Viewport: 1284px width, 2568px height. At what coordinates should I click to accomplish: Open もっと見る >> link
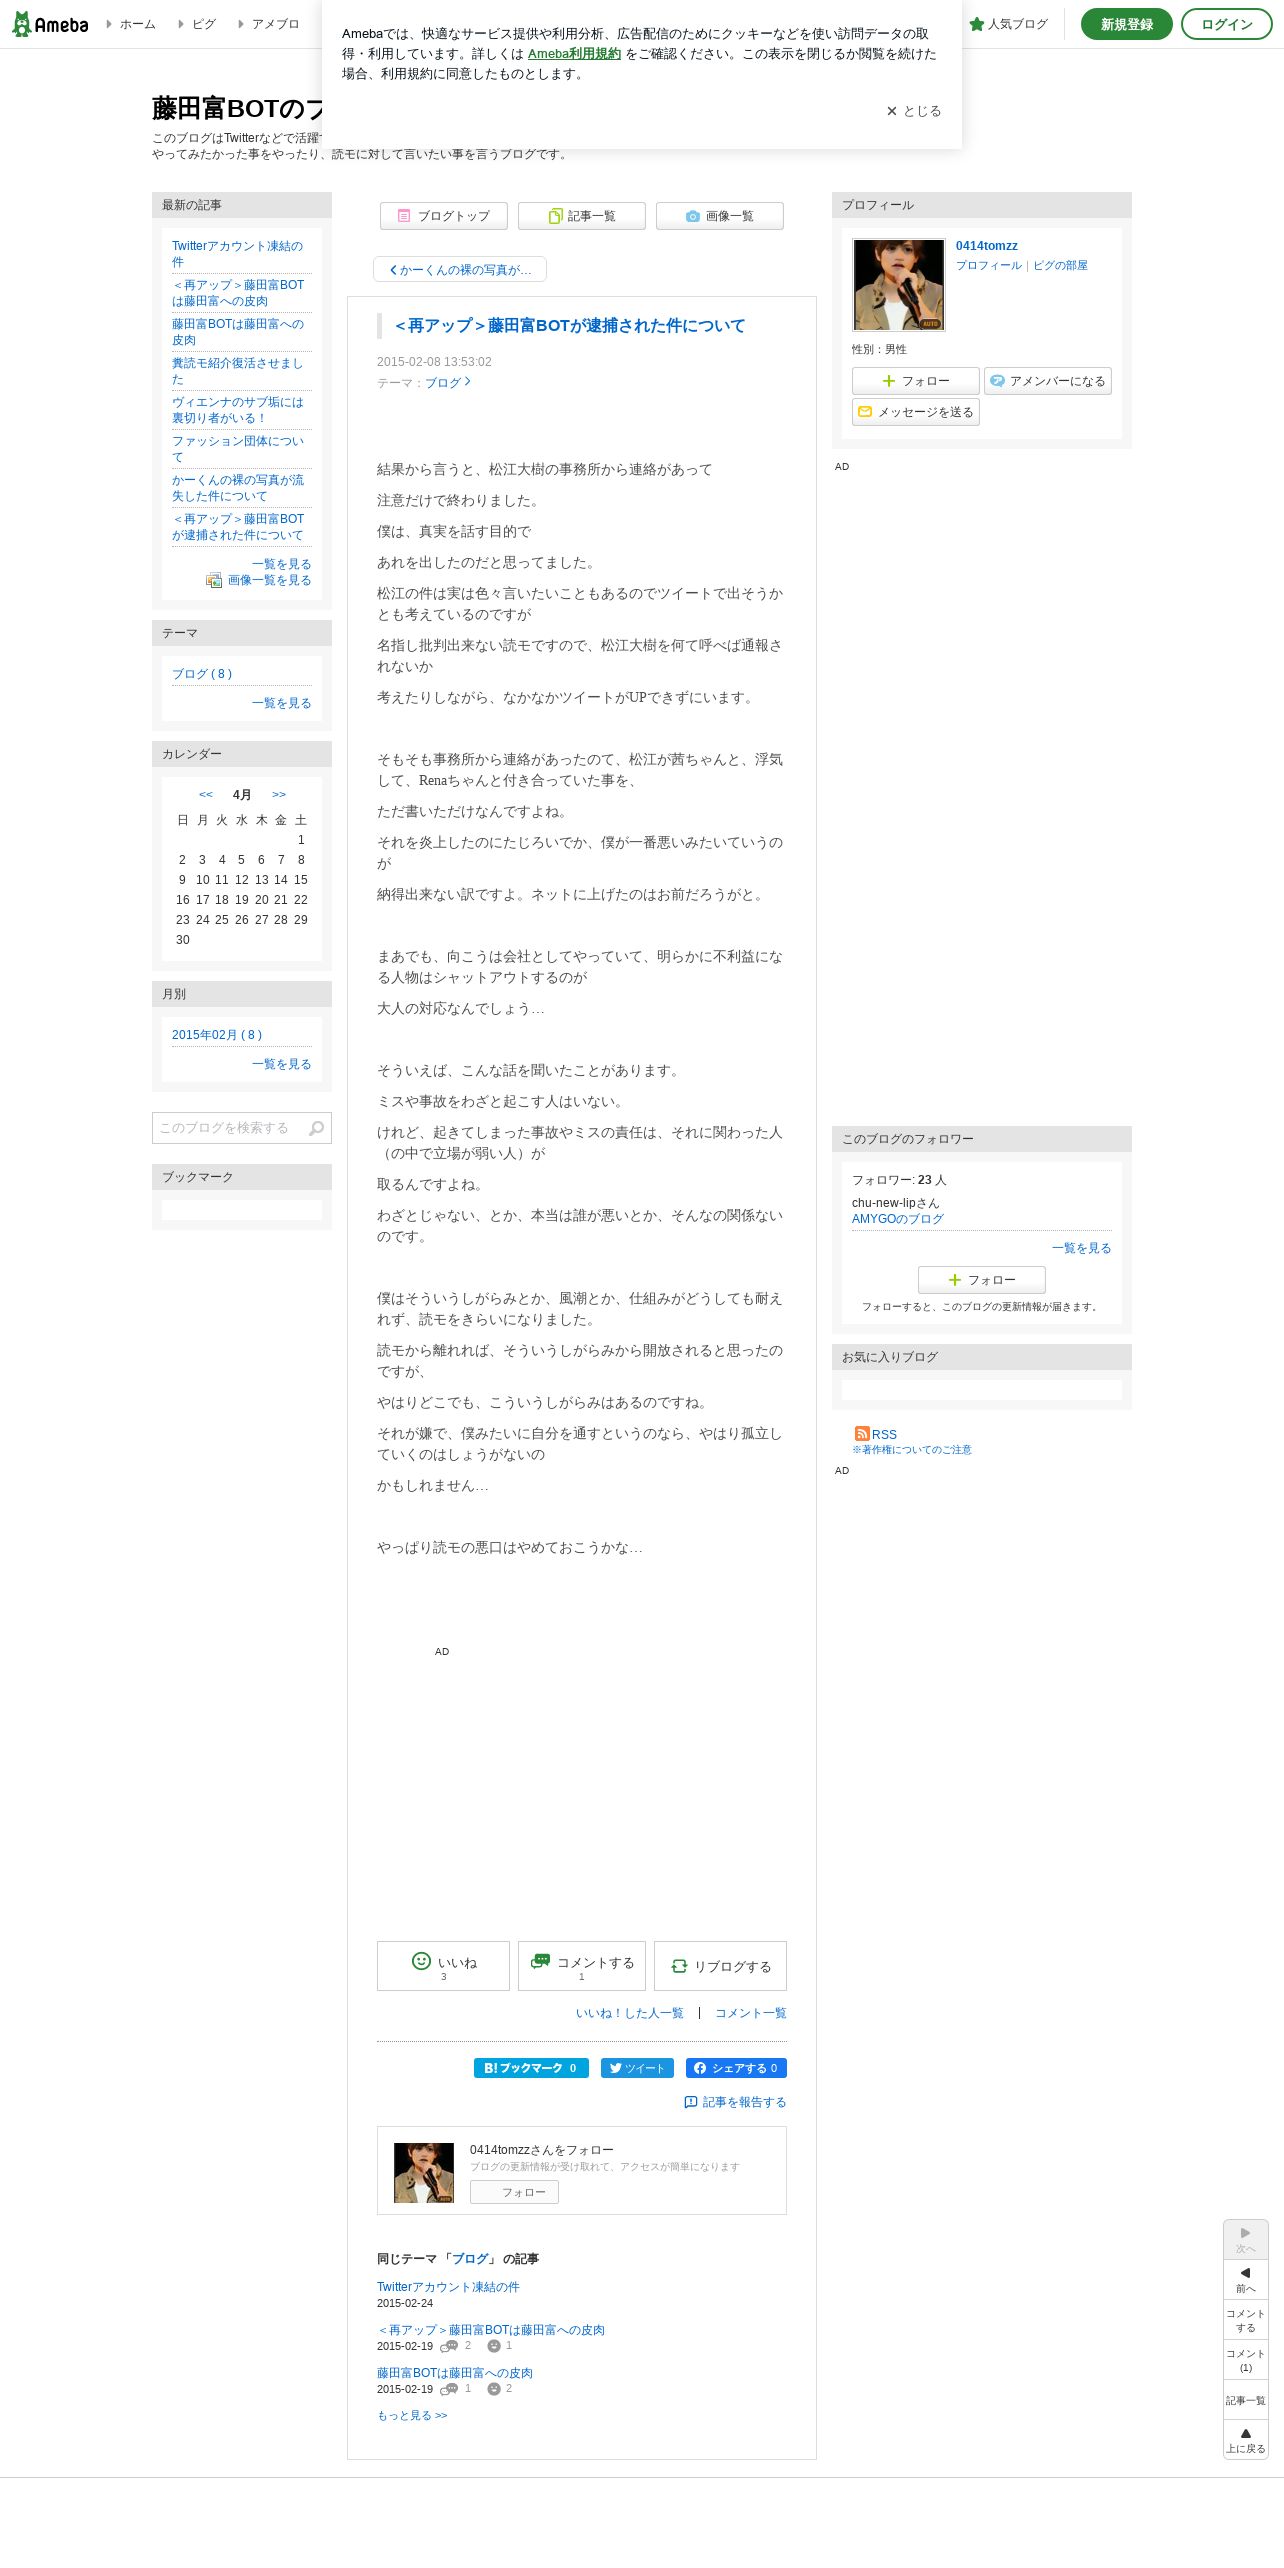click(x=412, y=2415)
